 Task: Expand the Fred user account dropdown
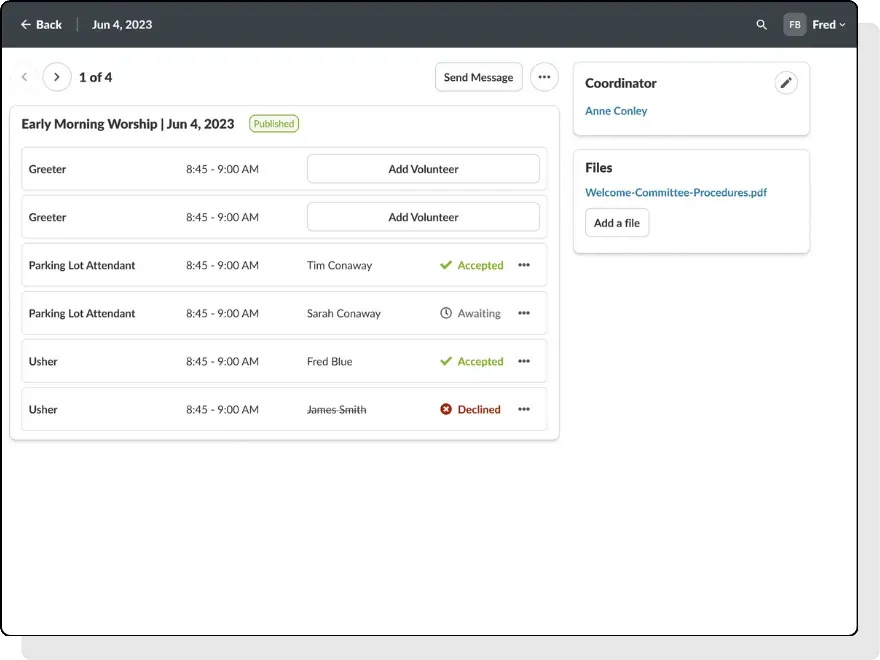click(x=829, y=25)
